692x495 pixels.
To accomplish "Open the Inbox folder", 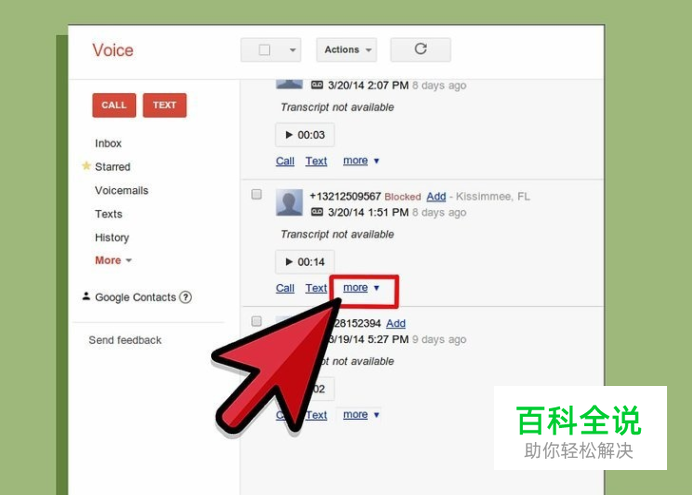I will click(x=108, y=143).
